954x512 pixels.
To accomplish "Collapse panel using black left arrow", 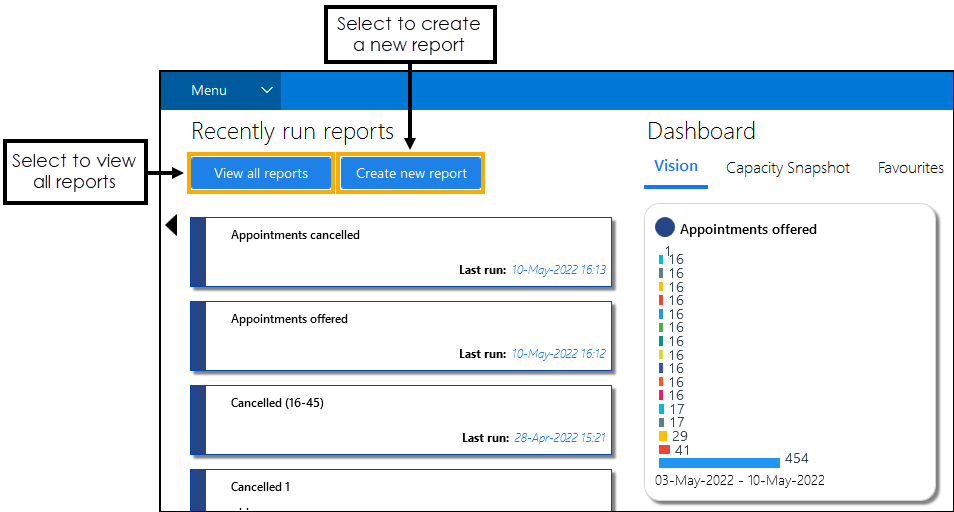I will [171, 226].
